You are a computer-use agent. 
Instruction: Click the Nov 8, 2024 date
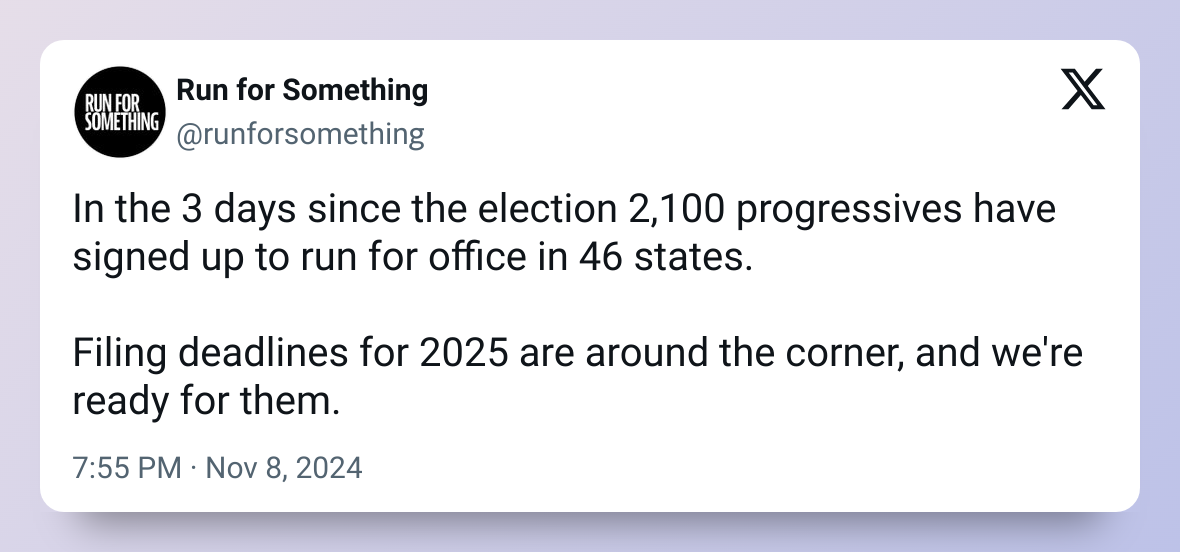(x=283, y=467)
